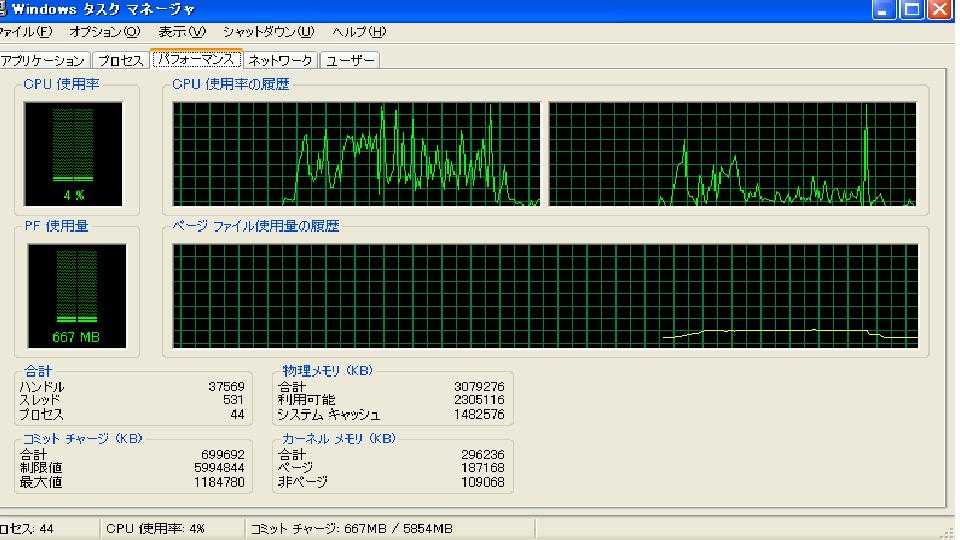Open the シャットダウン(U) menu
Image resolution: width=960 pixels, height=540 pixels.
click(x=268, y=32)
